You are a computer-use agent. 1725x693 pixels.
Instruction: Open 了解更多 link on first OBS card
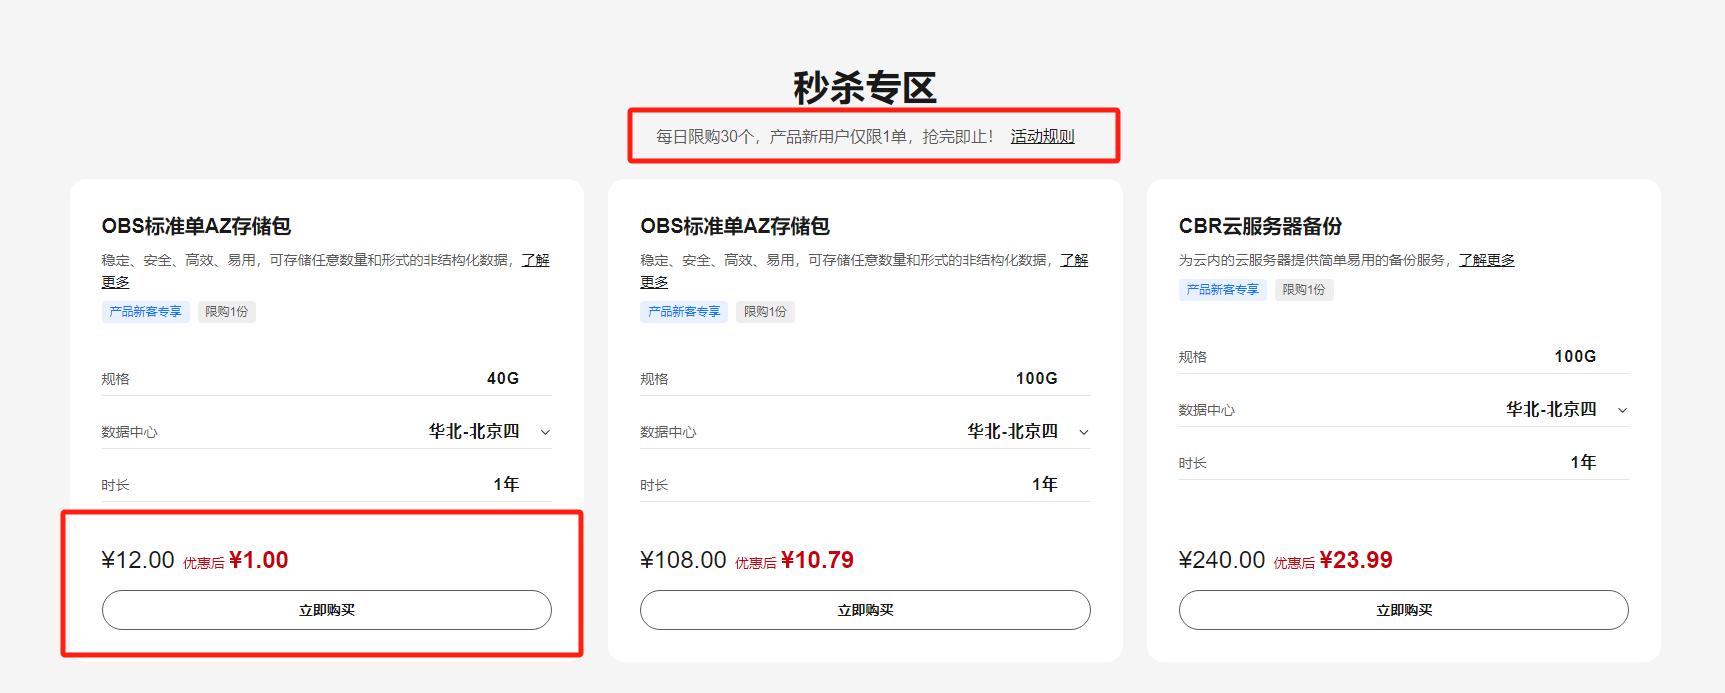point(535,260)
